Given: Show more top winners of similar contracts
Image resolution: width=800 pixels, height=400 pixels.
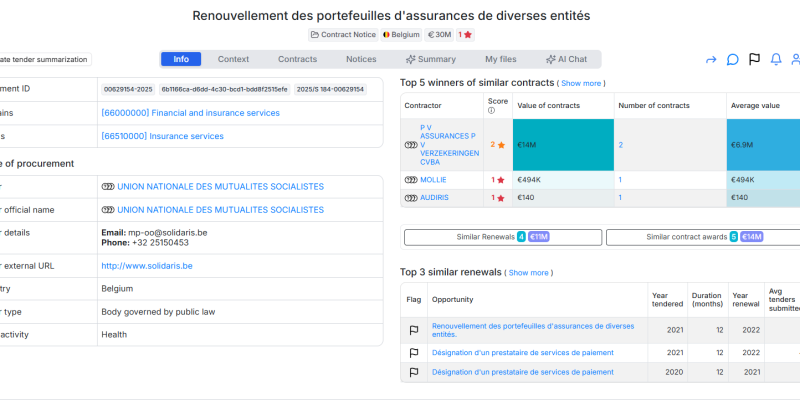Looking at the screenshot, I should point(581,83).
